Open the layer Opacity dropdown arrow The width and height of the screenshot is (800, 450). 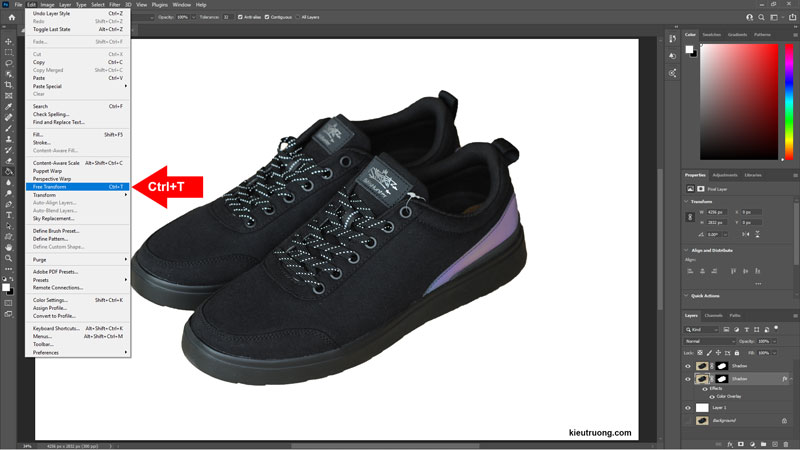[774, 341]
